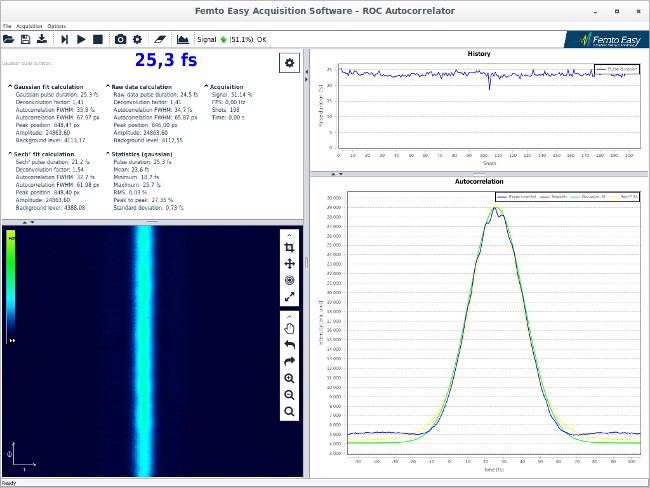Viewport: 650px width, 488px height.
Task: Open a file with the folder icon
Action: (x=9, y=39)
